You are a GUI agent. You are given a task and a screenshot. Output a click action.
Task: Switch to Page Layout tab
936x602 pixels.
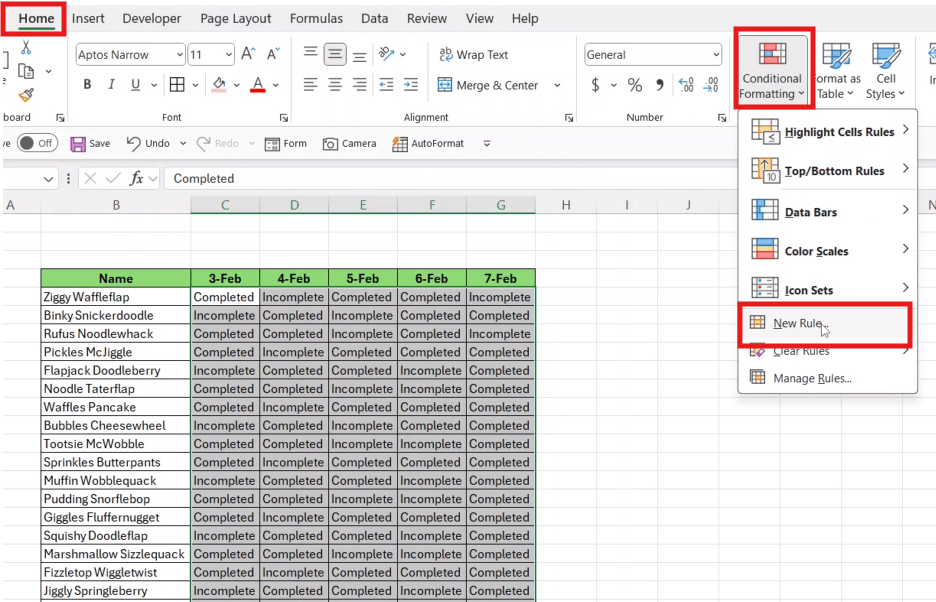[x=235, y=19]
